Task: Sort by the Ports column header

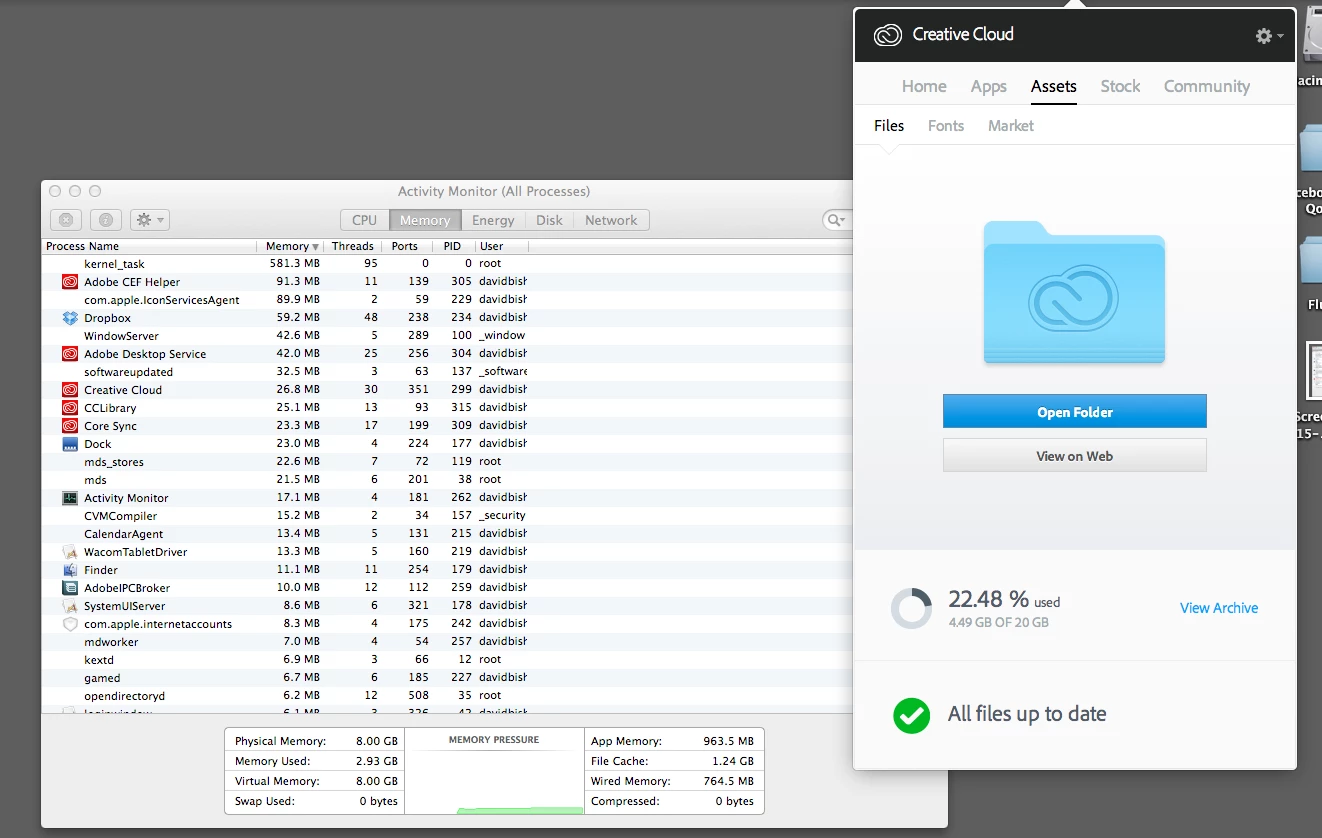Action: 405,246
